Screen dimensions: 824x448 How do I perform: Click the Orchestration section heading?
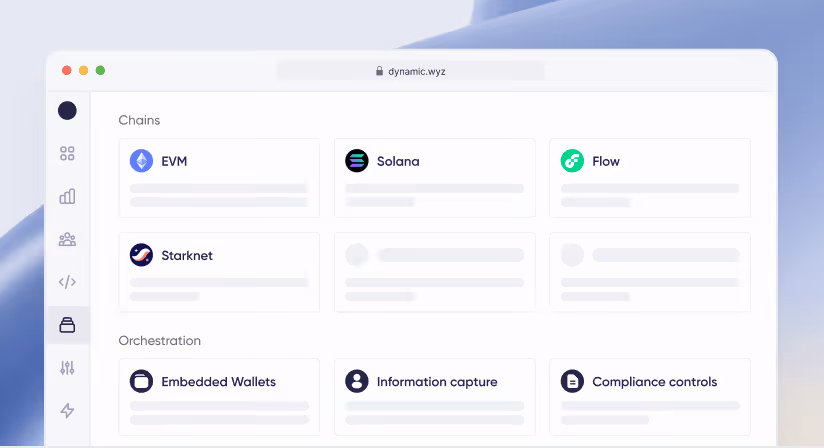[160, 340]
